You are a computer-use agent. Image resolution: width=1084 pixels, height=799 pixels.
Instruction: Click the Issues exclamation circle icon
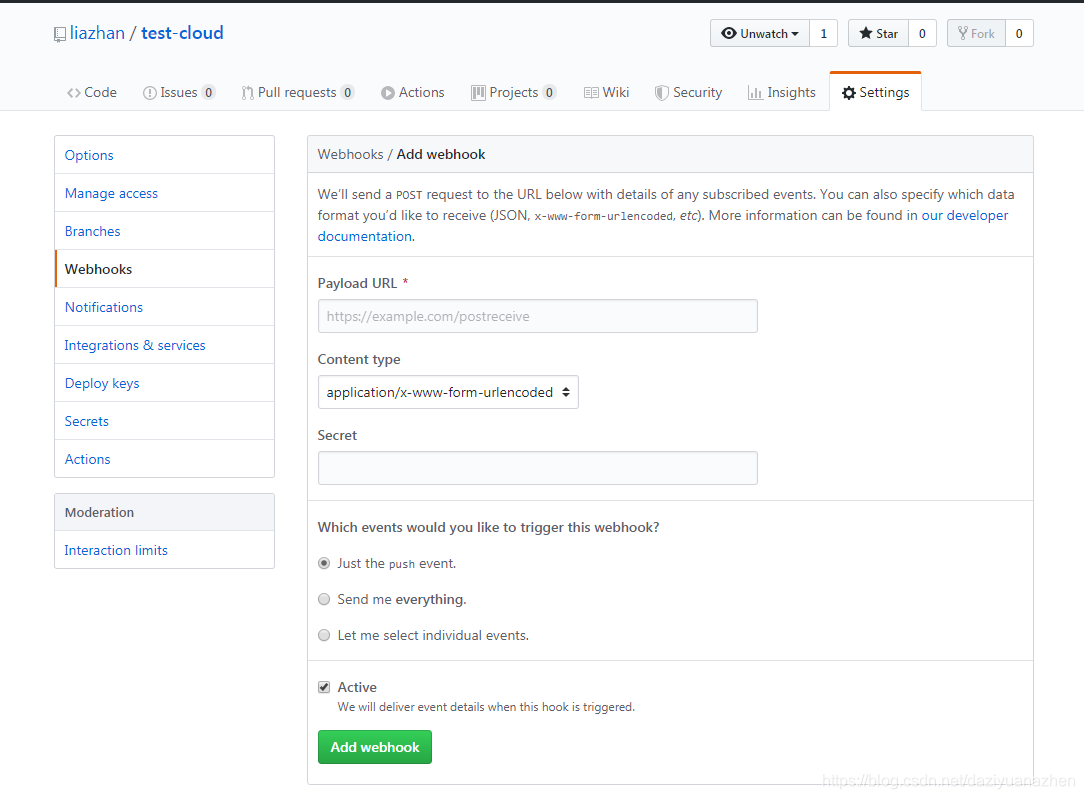pyautogui.click(x=149, y=93)
